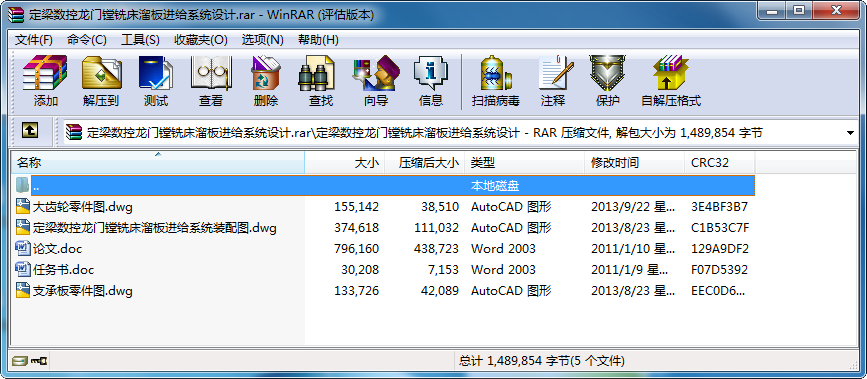This screenshot has width=867, height=379.
Task: Select file name 任务书.doc
Action: 63,270
